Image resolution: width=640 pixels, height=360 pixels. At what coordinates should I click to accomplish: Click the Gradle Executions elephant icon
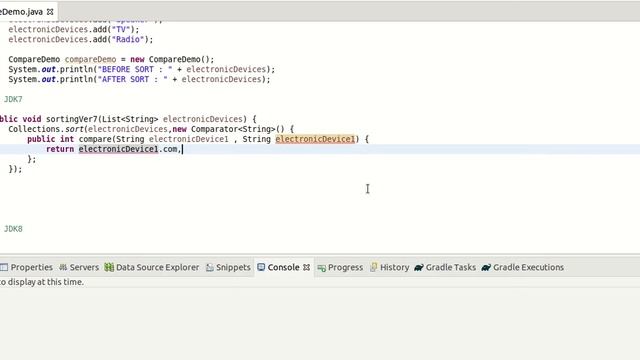coord(486,267)
